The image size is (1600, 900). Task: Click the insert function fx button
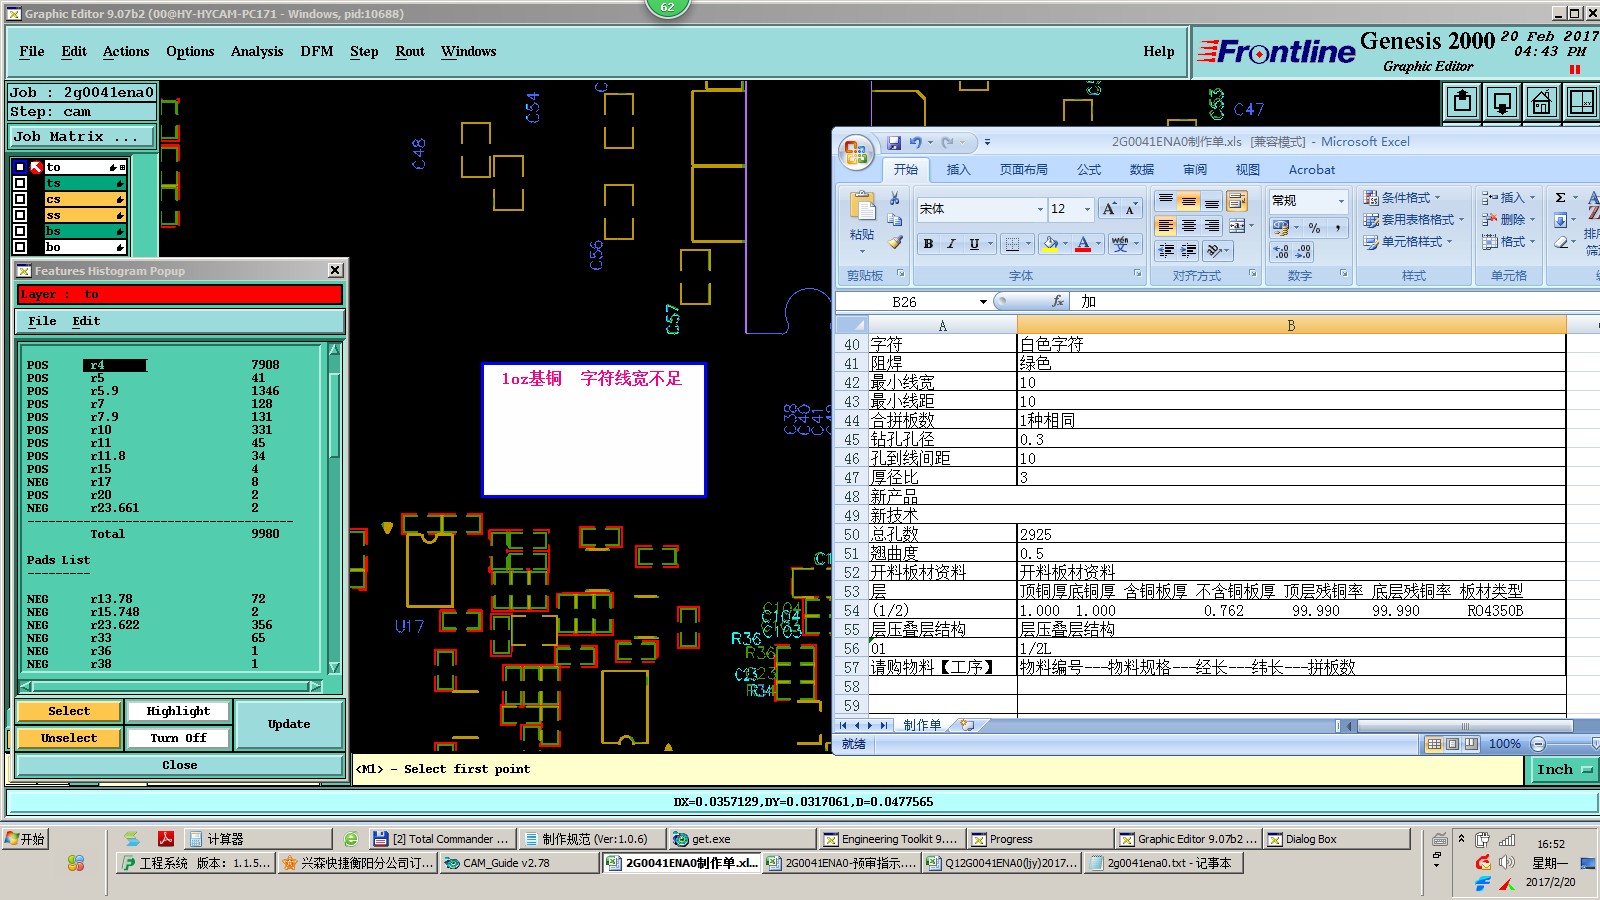tap(1058, 301)
